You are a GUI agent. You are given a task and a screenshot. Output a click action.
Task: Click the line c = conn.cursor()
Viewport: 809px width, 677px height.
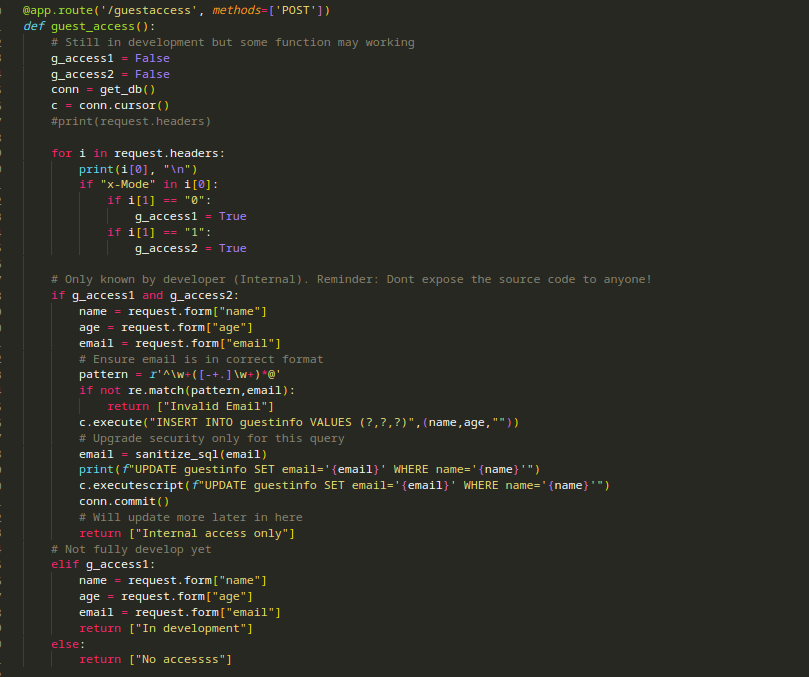coord(110,106)
